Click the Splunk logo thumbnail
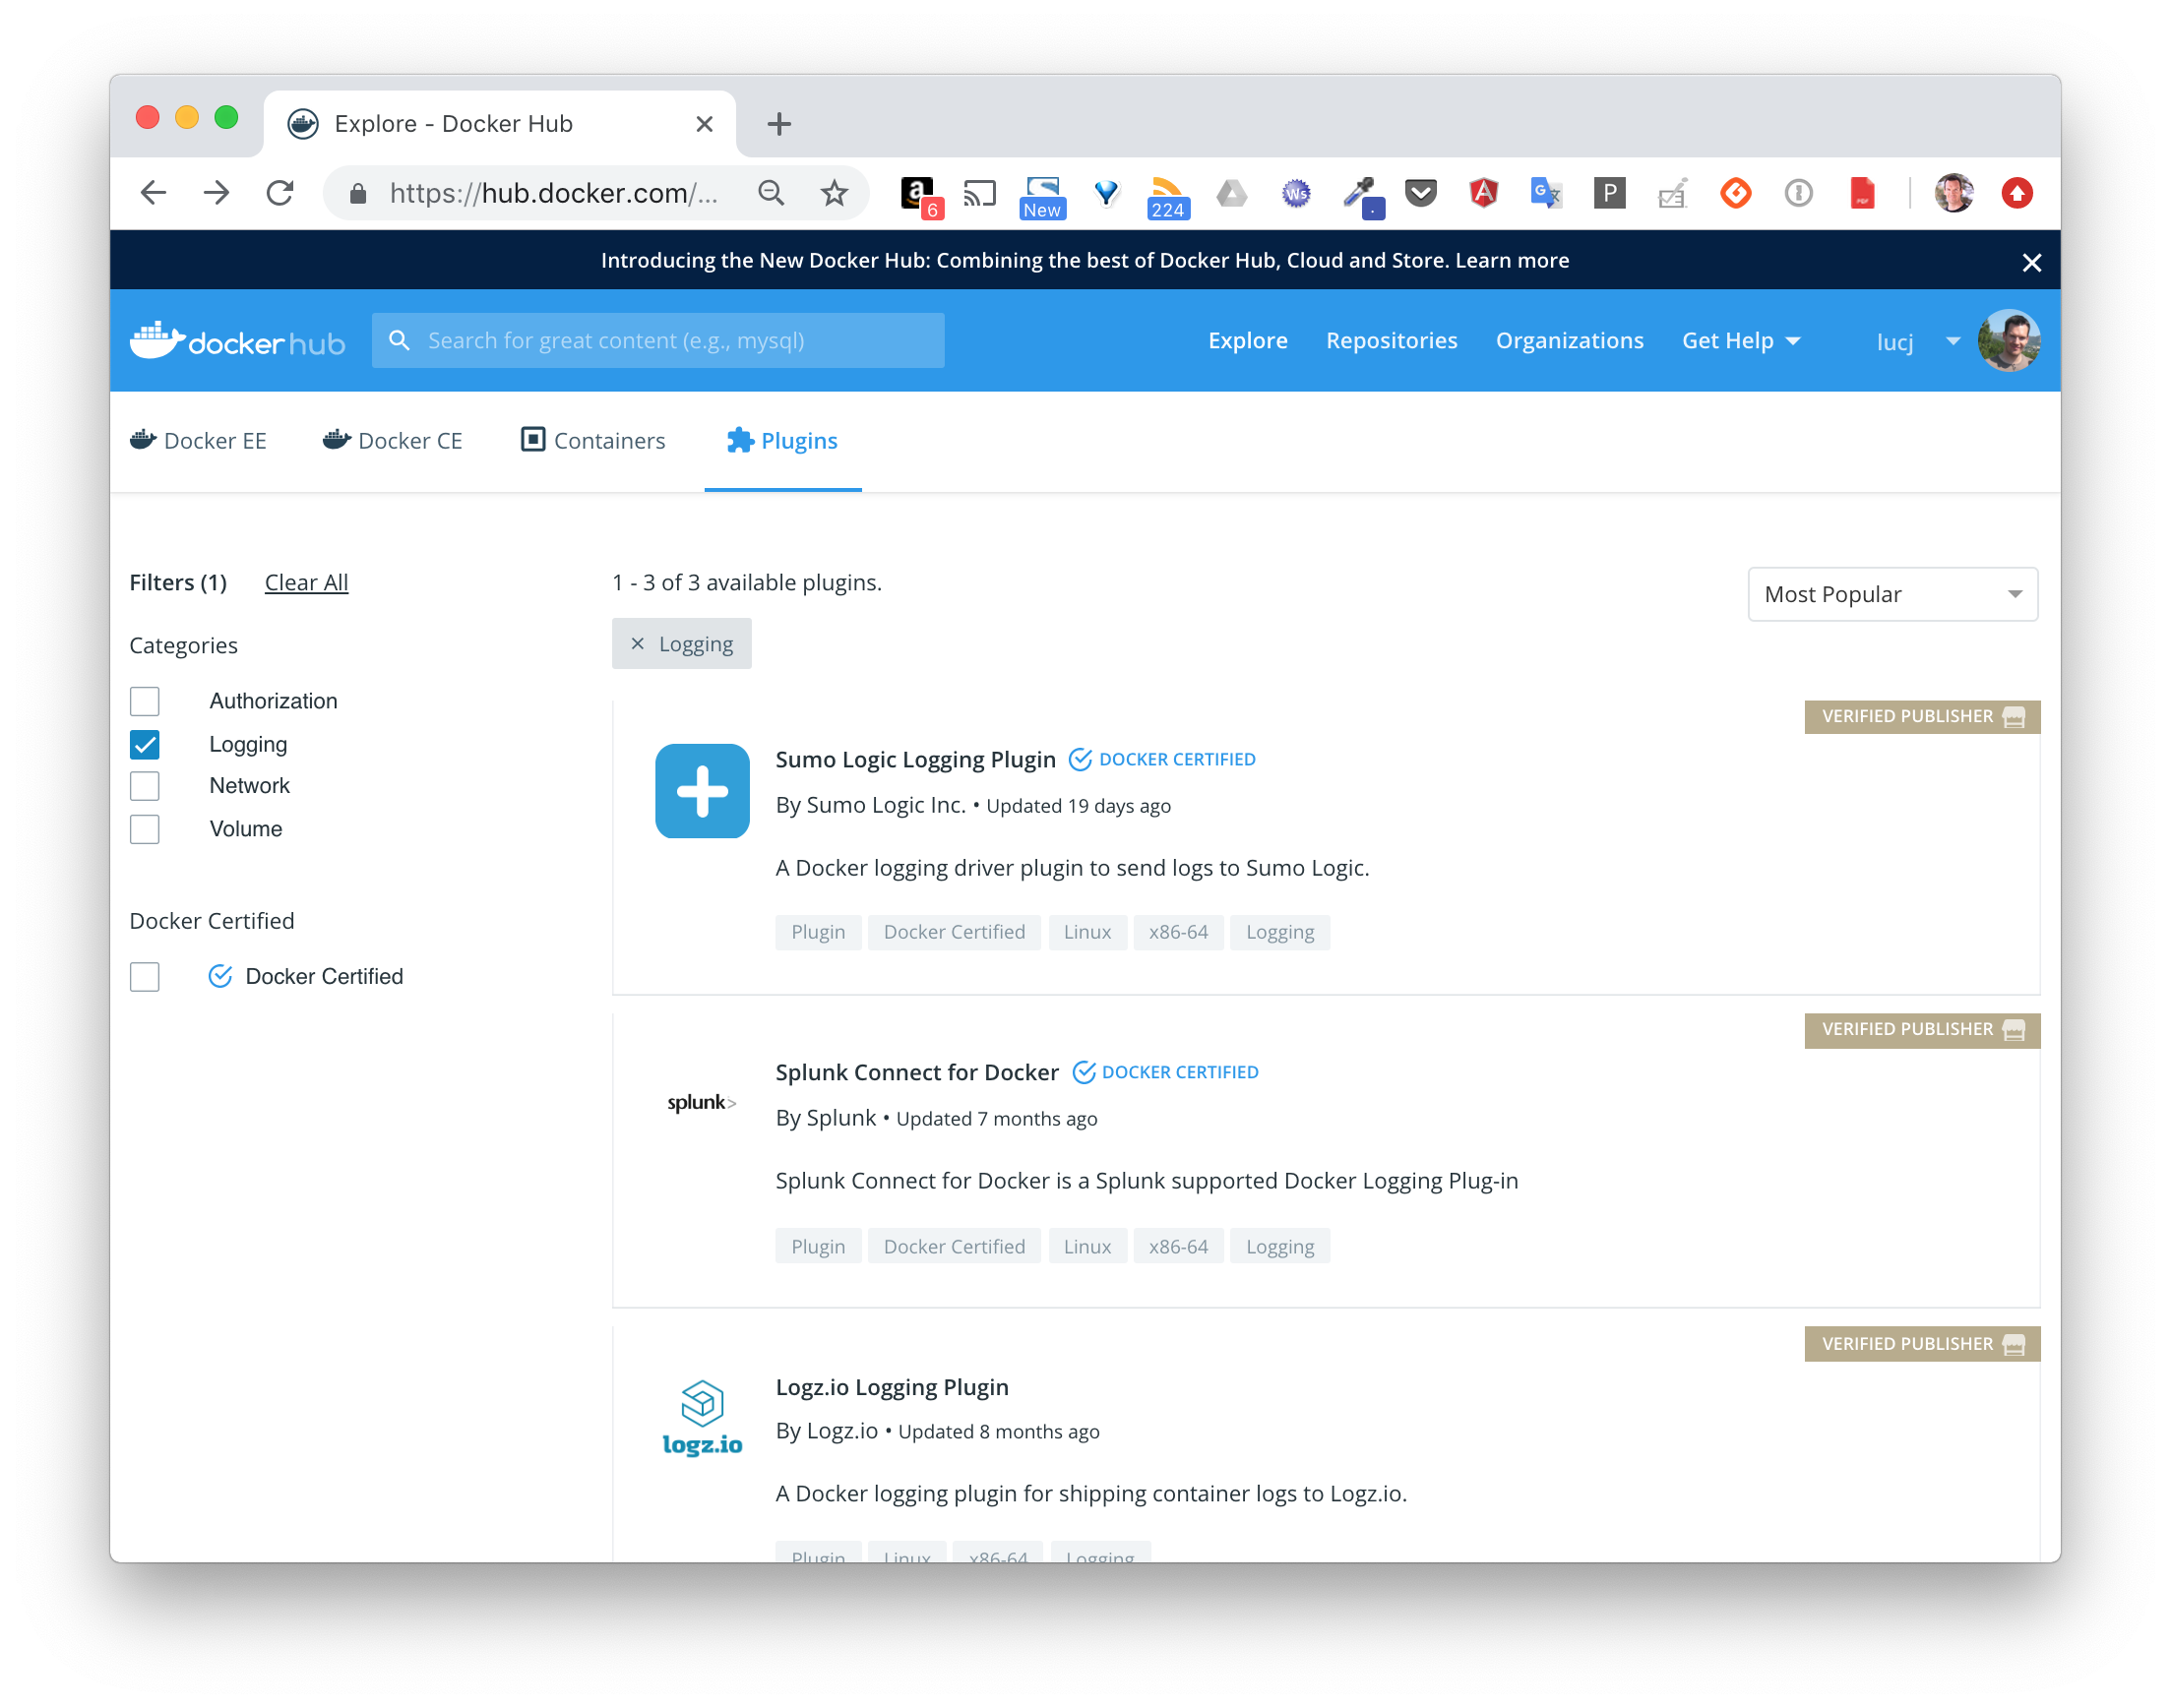Screen dimensions: 2171x1708 [702, 1102]
